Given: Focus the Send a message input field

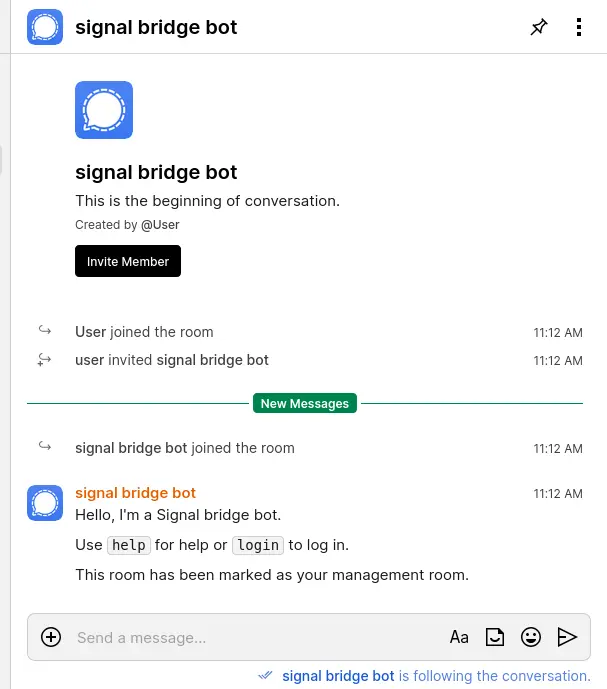Looking at the screenshot, I should [250, 637].
